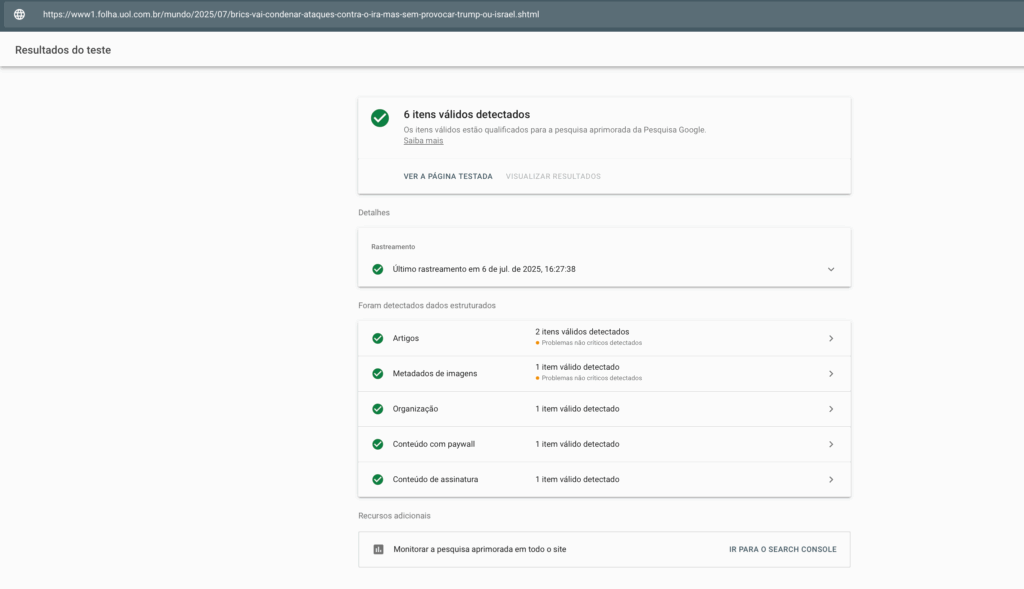The width and height of the screenshot is (1024, 589).
Task: Click the tested URL field at top
Action: coord(290,15)
